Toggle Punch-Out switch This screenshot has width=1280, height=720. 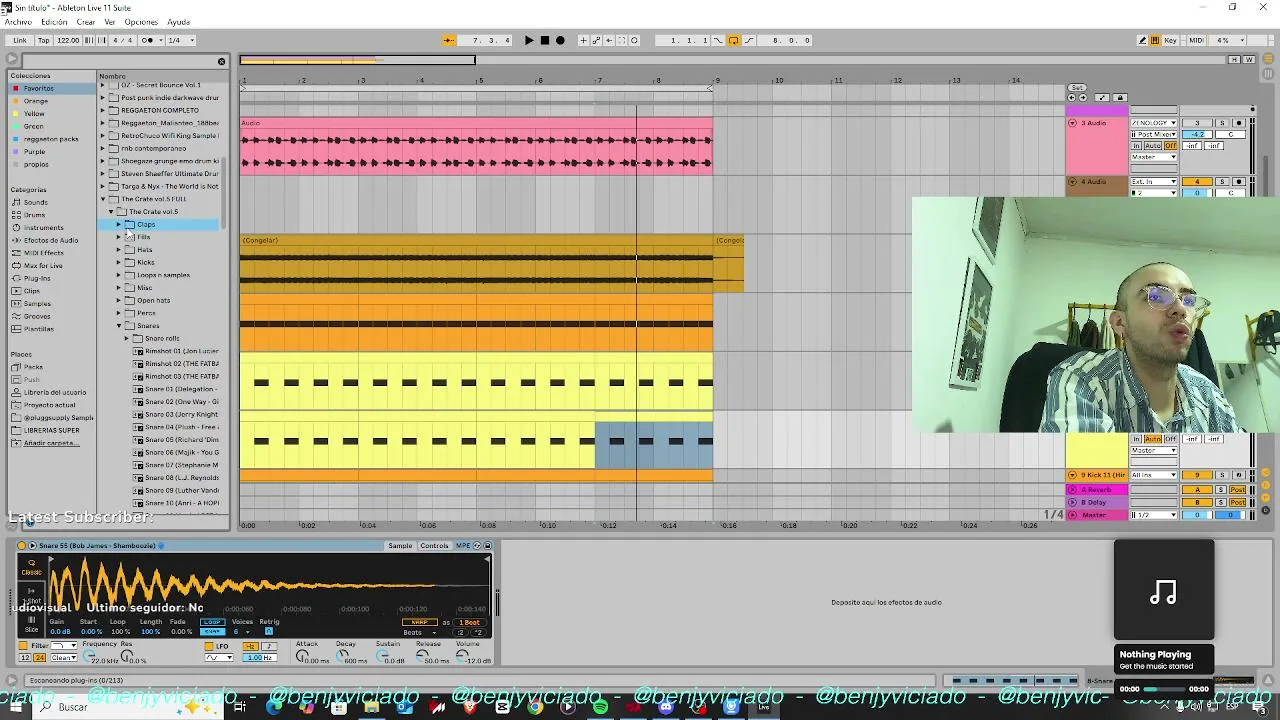pyautogui.click(x=749, y=40)
